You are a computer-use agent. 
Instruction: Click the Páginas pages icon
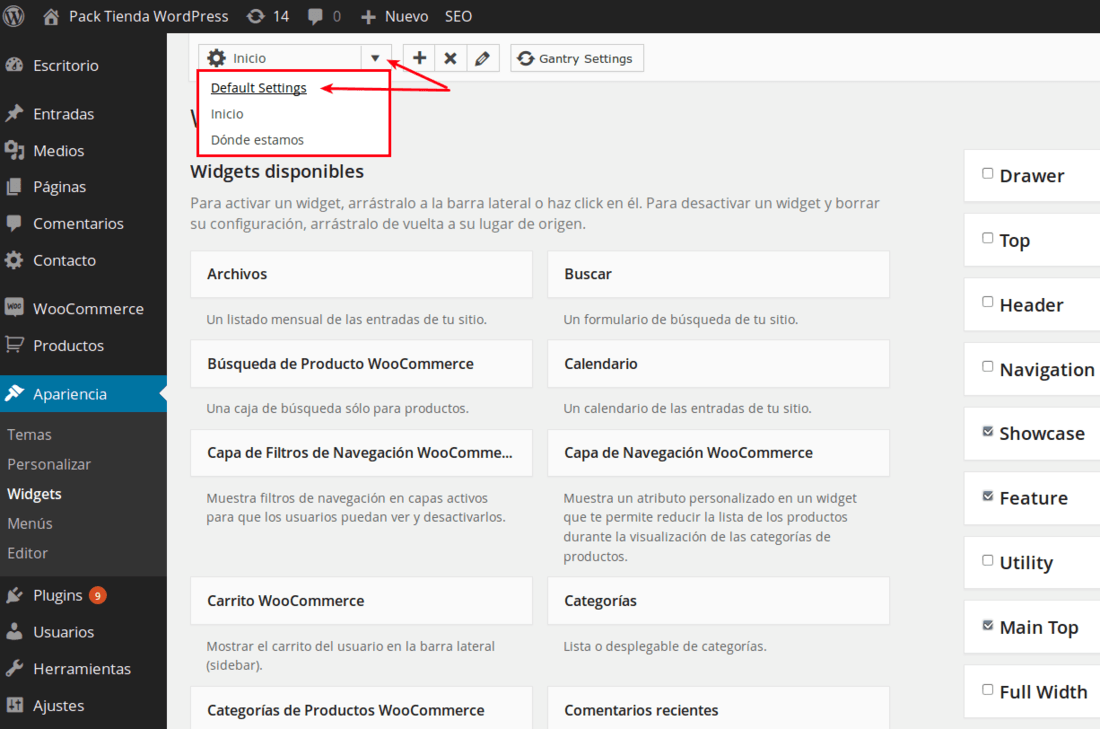[14, 187]
